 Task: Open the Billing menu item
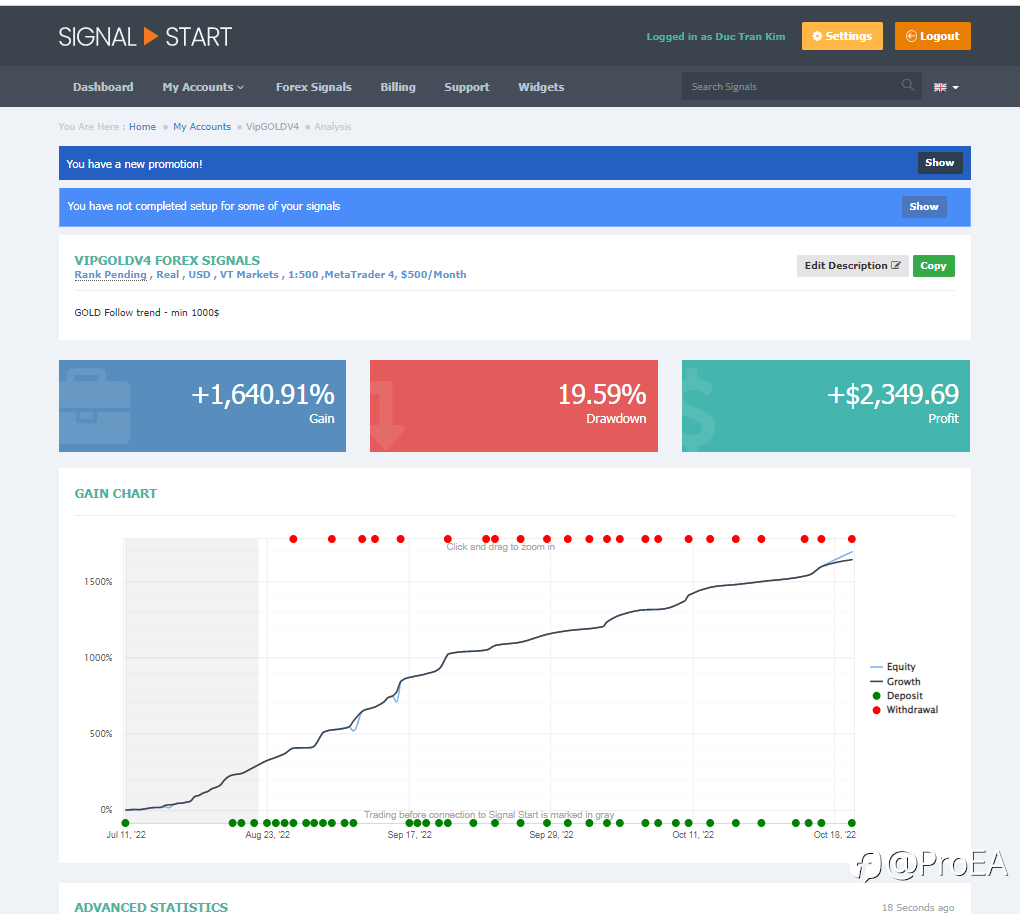(x=397, y=87)
